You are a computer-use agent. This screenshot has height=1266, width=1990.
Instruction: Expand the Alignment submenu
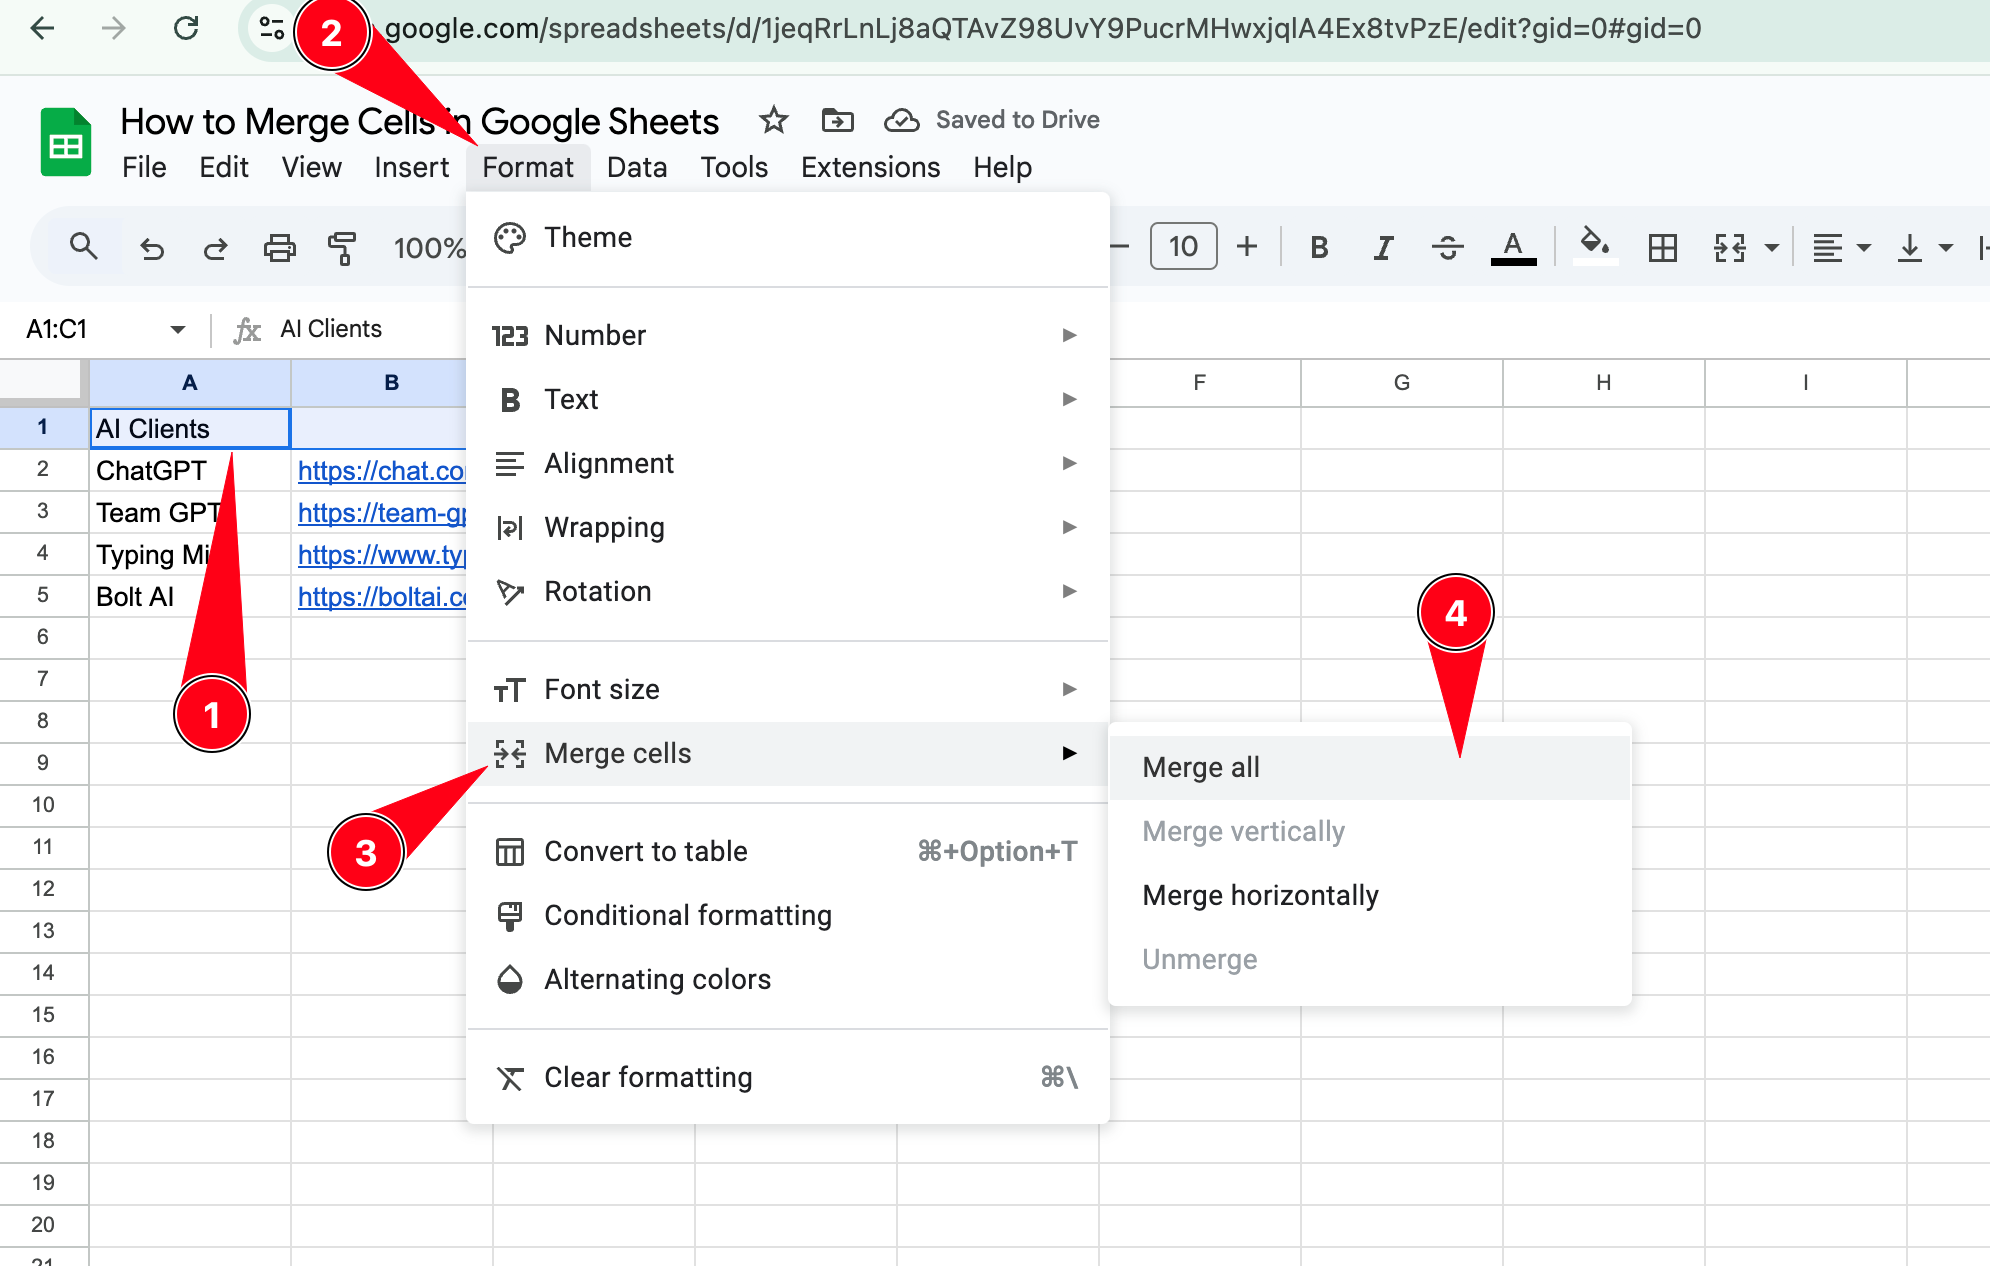tap(788, 463)
